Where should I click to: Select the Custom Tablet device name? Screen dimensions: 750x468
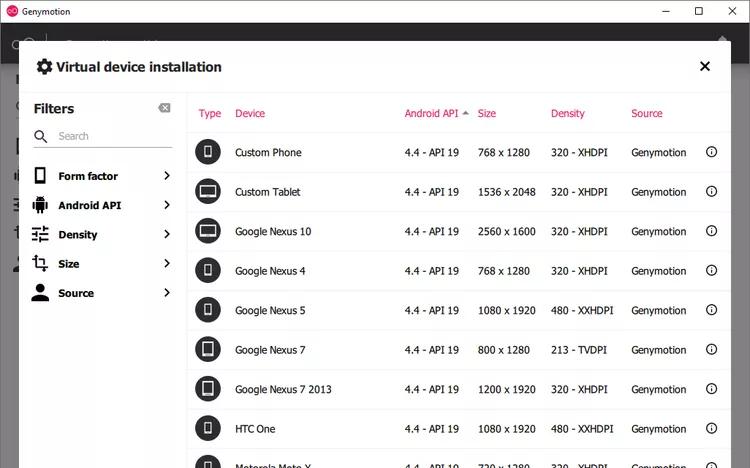(267, 192)
